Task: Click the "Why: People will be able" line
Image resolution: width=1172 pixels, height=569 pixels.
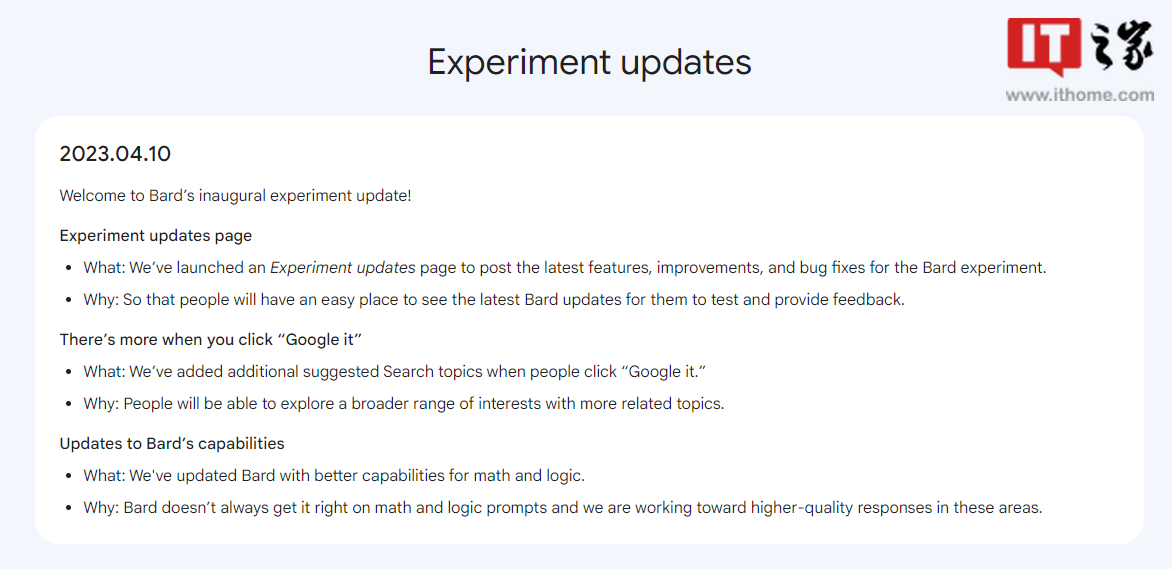Action: [403, 403]
